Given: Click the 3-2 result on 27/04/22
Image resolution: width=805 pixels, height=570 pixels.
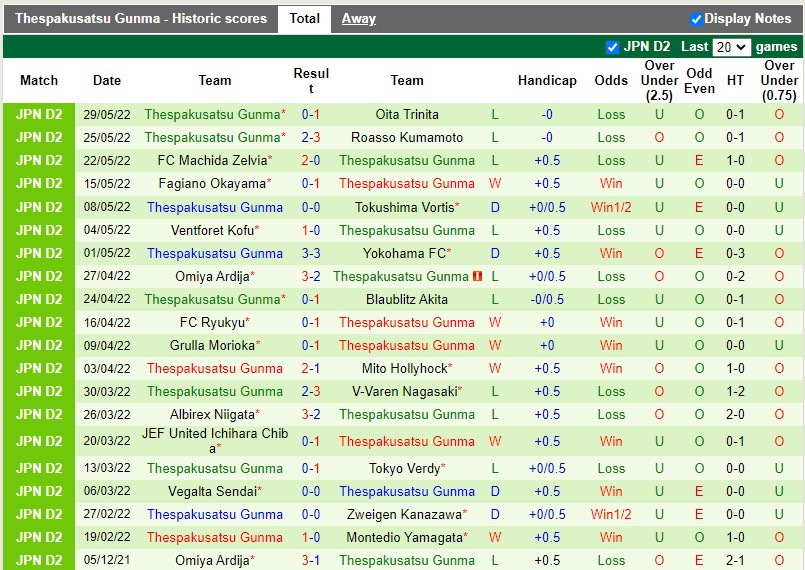Looking at the screenshot, I should (311, 276).
